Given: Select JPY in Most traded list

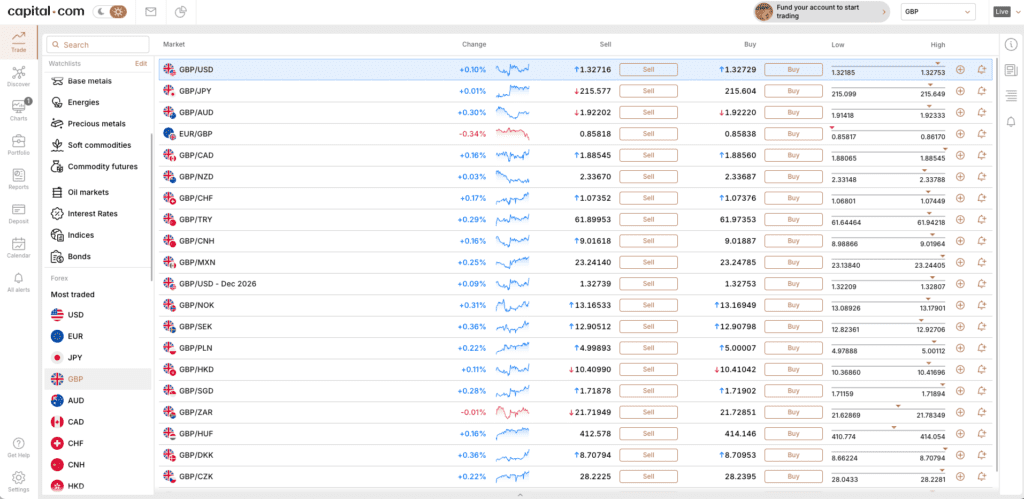Looking at the screenshot, I should (x=74, y=358).
